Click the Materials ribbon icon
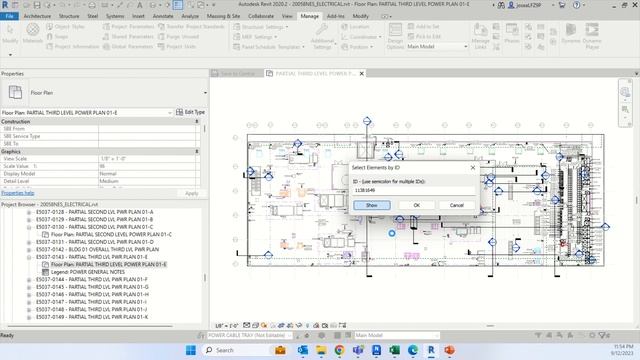The image size is (640, 360). (x=33, y=33)
